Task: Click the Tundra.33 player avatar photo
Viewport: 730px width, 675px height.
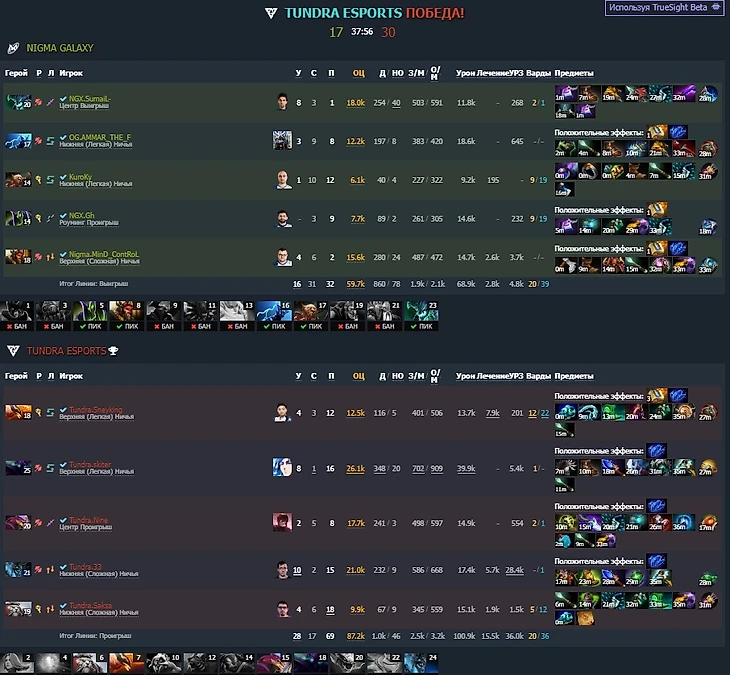Action: (x=282, y=570)
